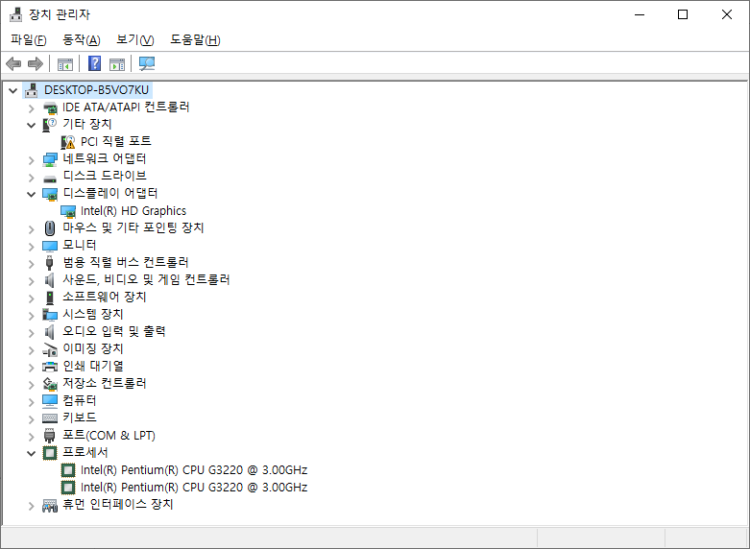
Task: Click the Intel(R) HD Graphics device icon
Action: [68, 211]
